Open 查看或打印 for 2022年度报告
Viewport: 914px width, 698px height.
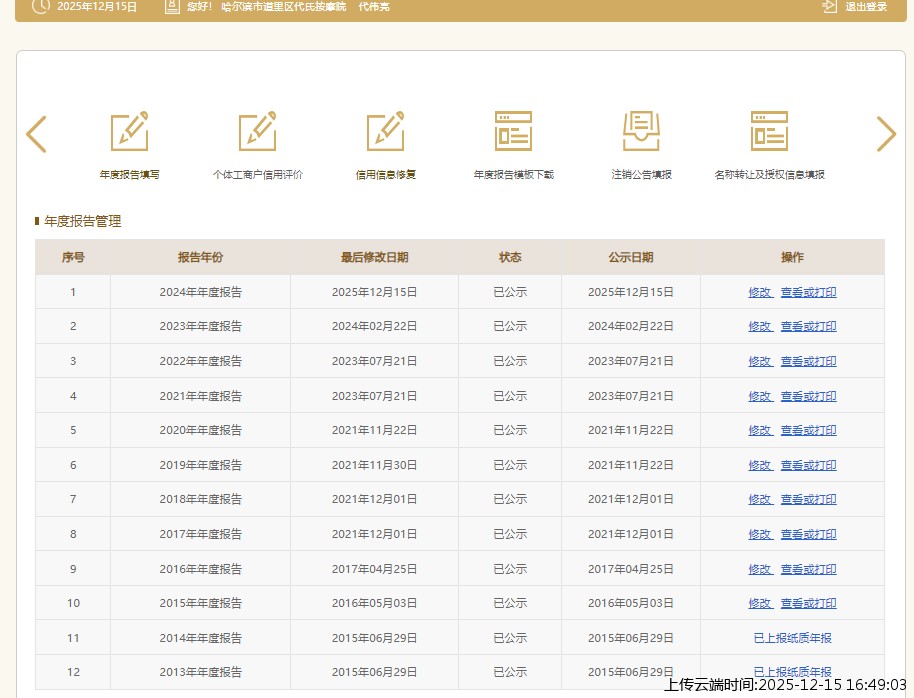click(x=808, y=362)
